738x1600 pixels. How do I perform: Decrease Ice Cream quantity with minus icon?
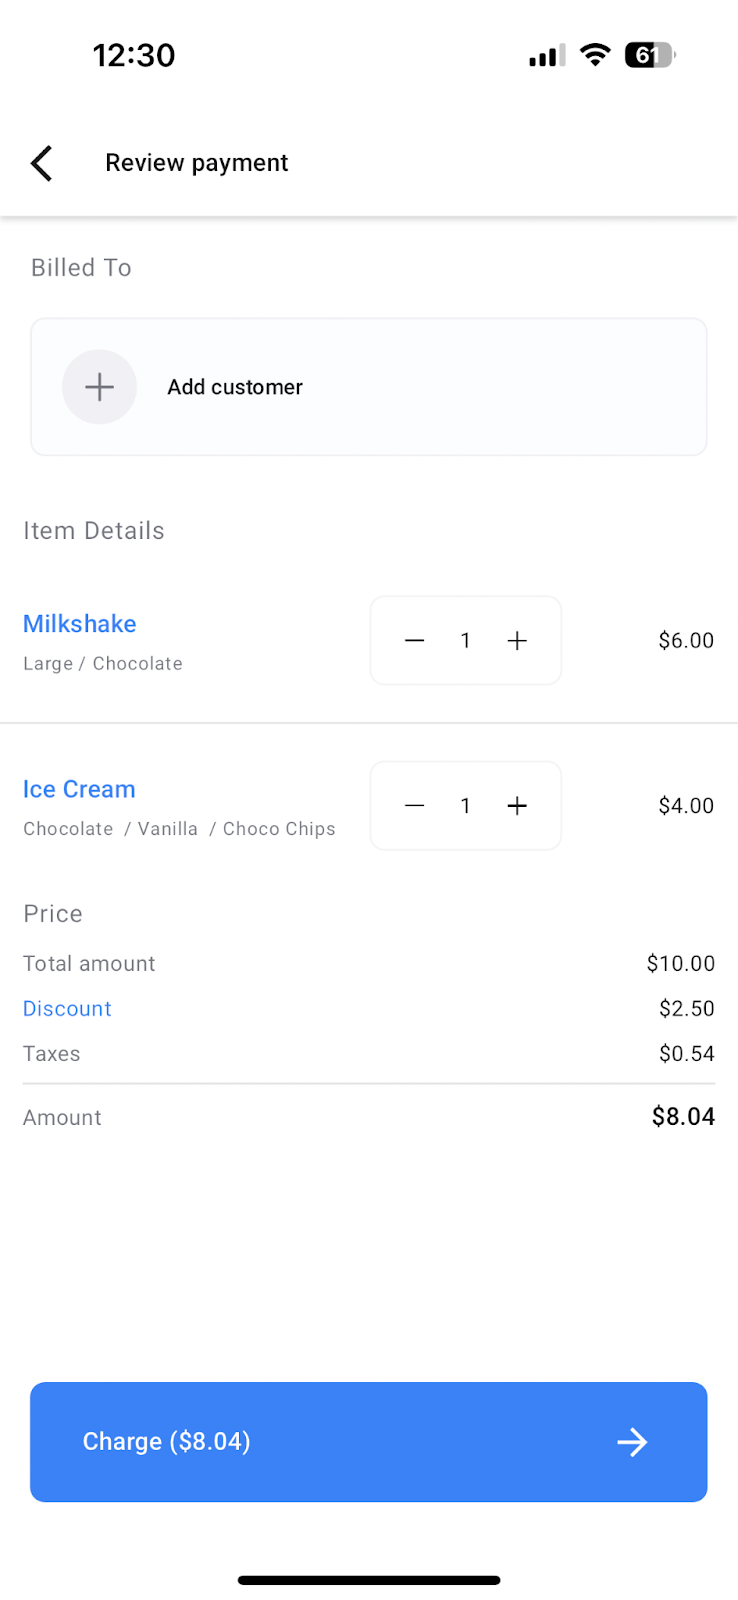[414, 806]
